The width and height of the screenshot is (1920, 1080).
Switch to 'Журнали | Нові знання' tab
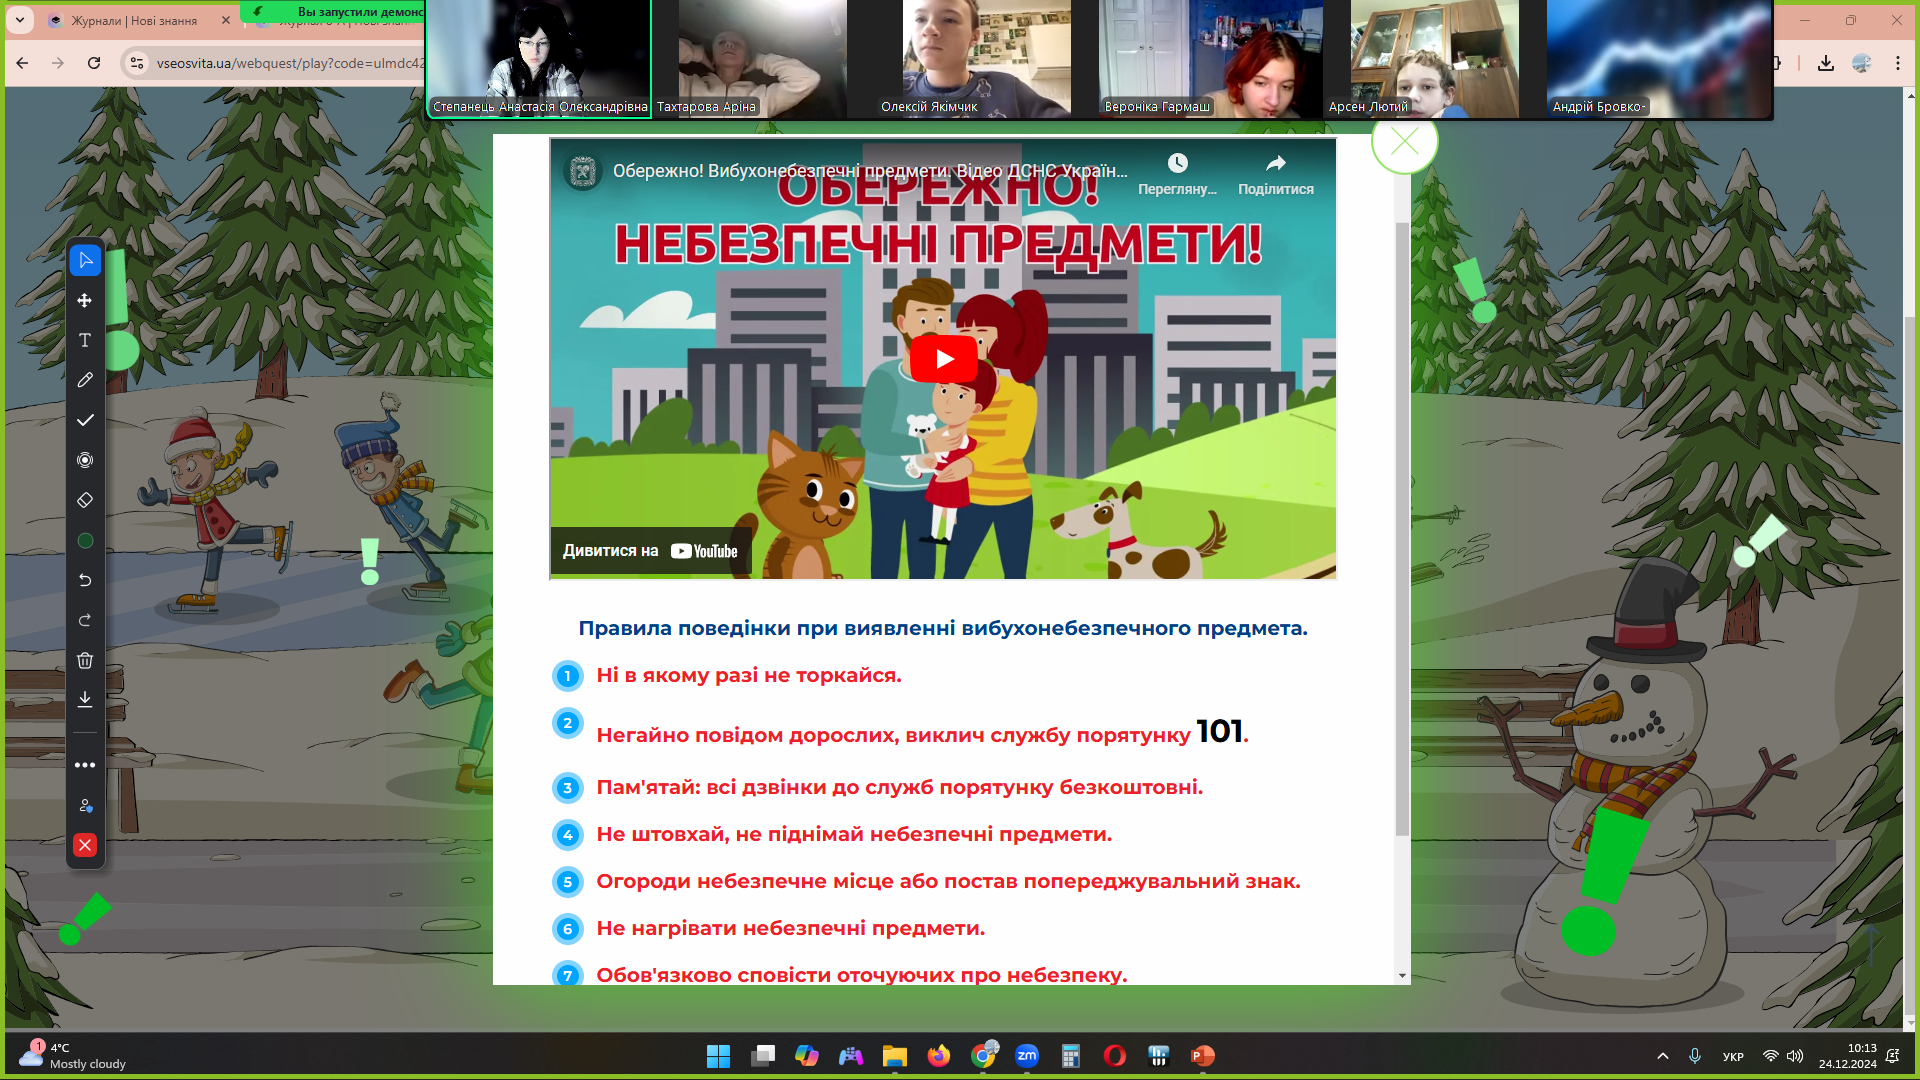click(135, 20)
